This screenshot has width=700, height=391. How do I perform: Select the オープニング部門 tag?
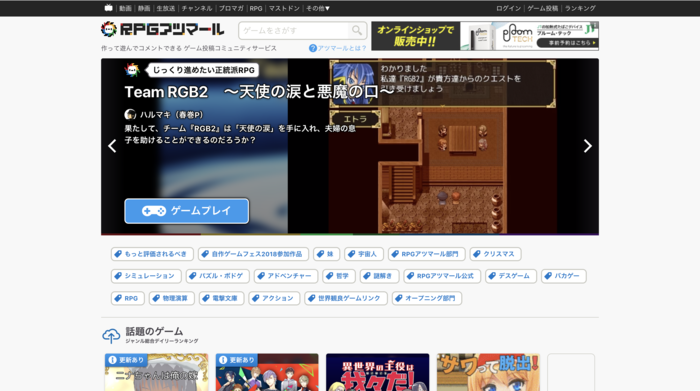[x=427, y=298]
